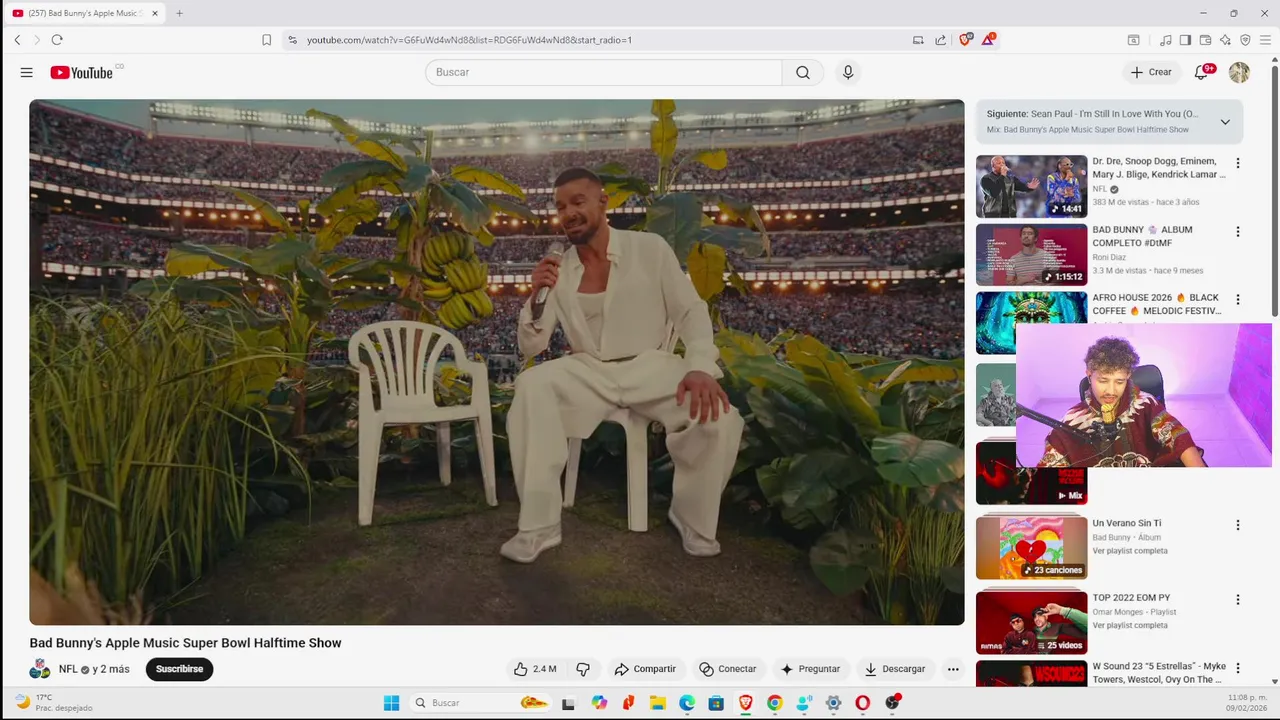The width and height of the screenshot is (1280, 720).
Task: Click the browser address bar URL
Action: point(469,40)
